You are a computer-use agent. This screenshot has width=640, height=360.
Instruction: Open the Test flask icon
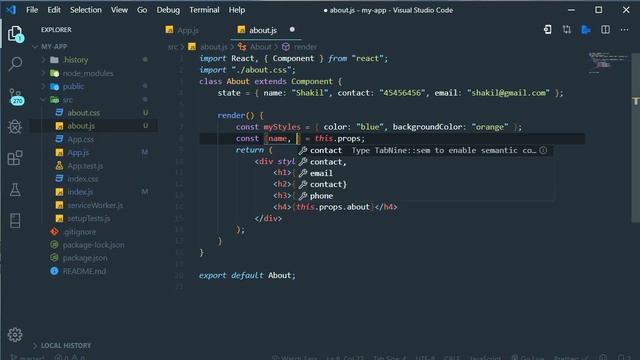(15, 189)
